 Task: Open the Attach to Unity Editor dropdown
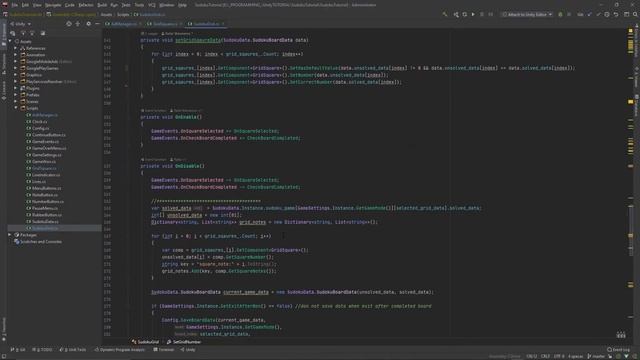pos(527,14)
